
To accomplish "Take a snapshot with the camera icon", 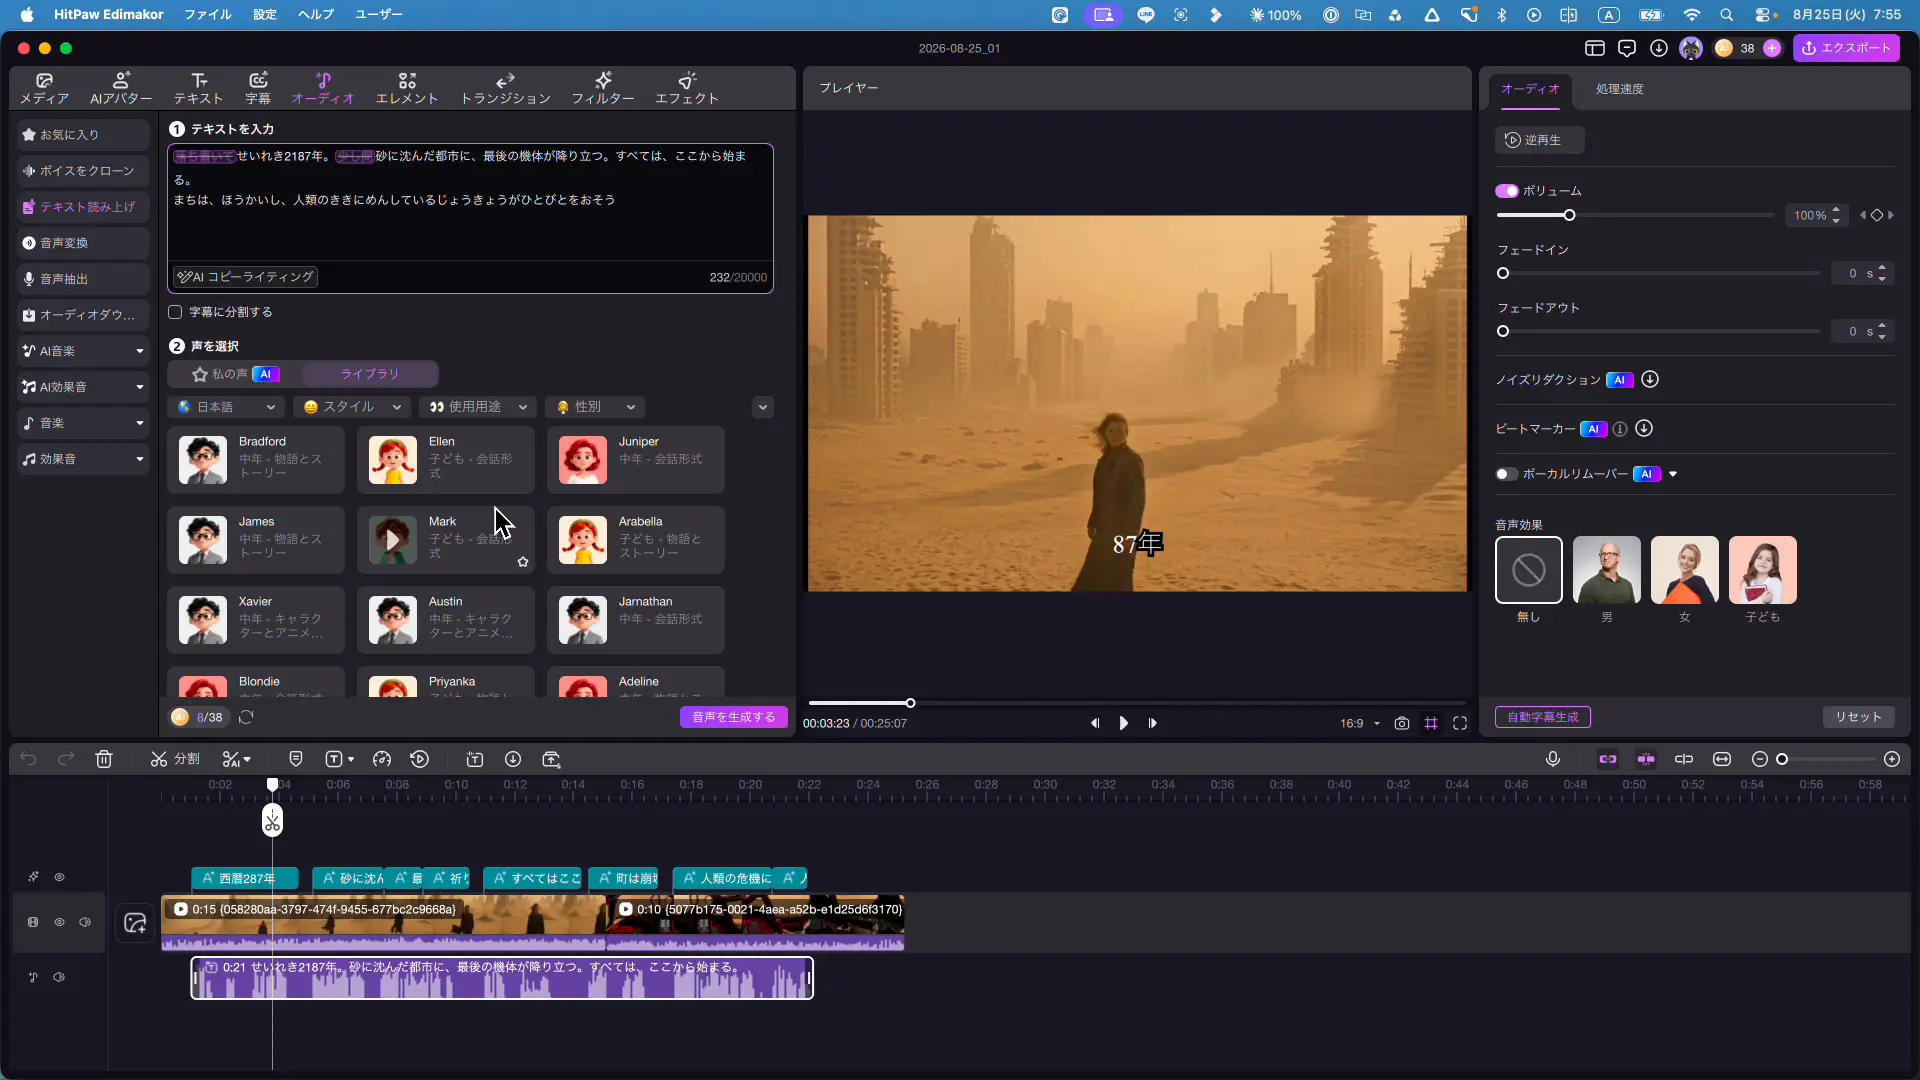I will click(1402, 723).
